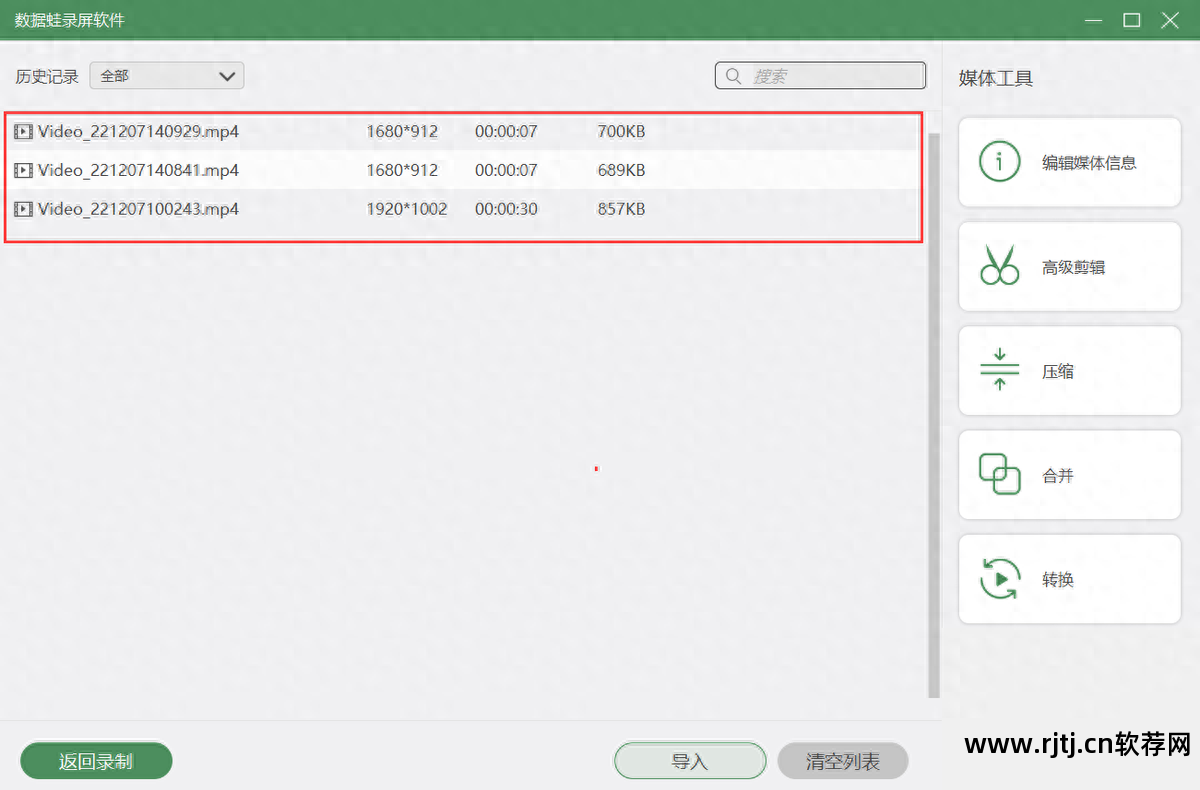This screenshot has height=790, width=1200.
Task: Minimize the 数据蛙录屏软件 window
Action: pyautogui.click(x=1095, y=20)
